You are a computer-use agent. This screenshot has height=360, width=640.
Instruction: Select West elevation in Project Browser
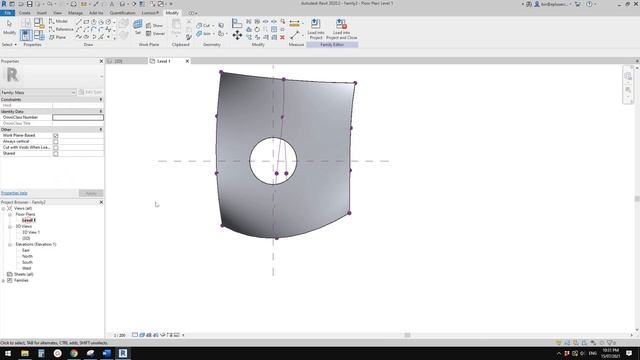click(x=26, y=268)
